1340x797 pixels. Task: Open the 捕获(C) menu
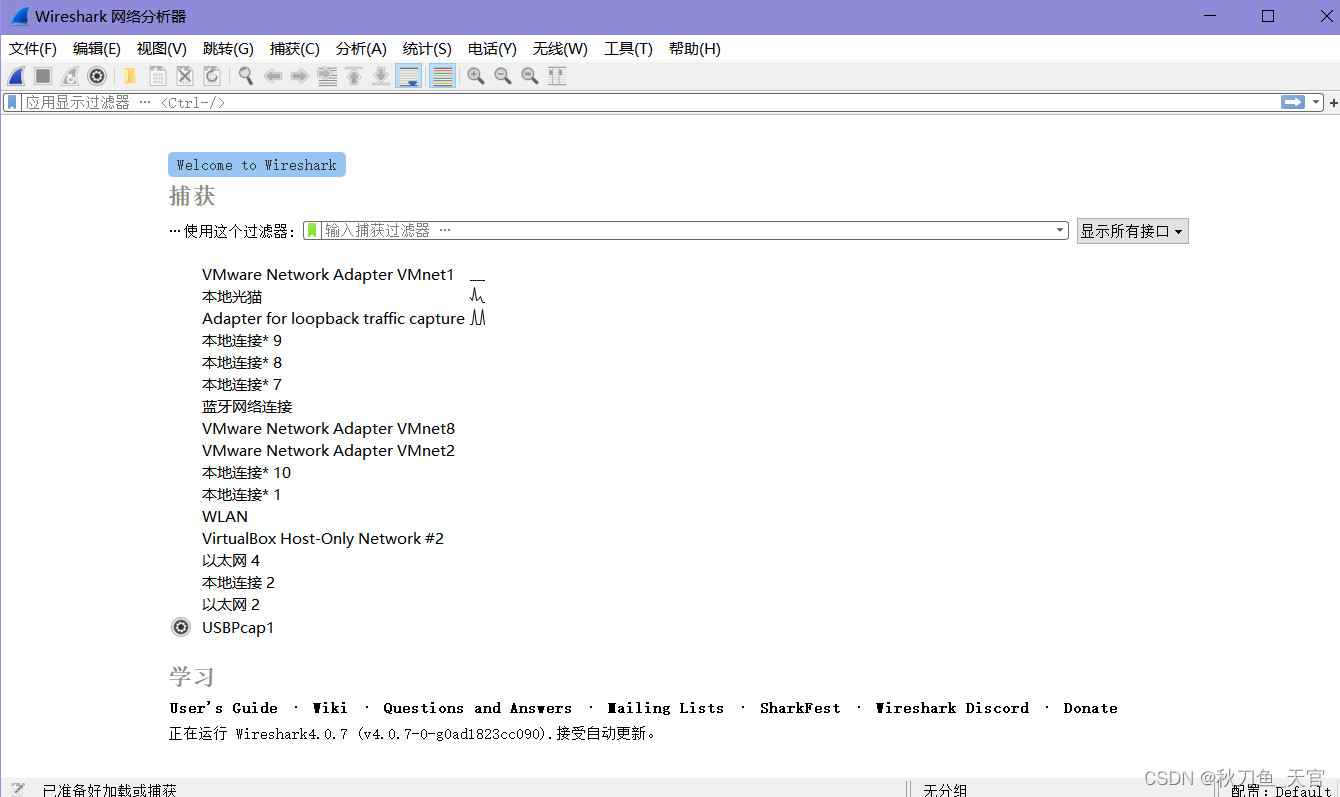(x=295, y=48)
